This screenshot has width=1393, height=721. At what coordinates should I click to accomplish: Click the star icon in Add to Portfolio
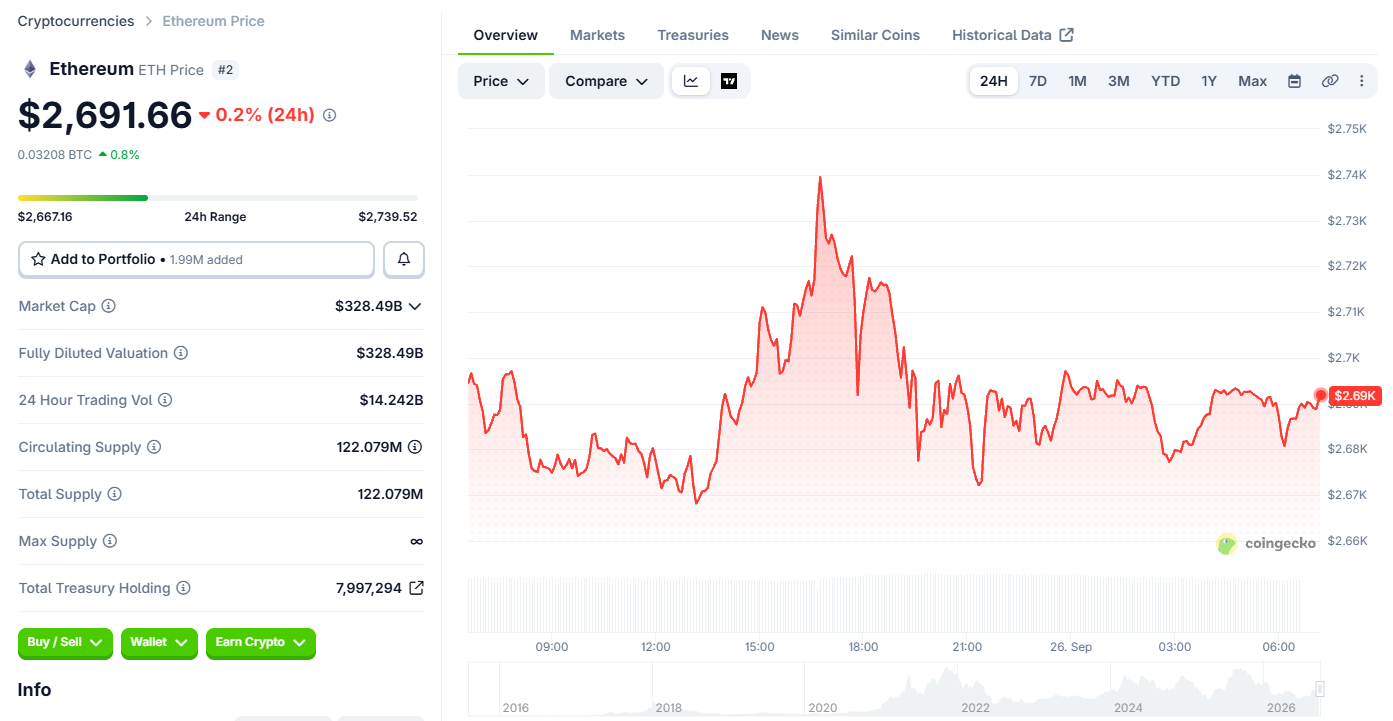point(38,259)
